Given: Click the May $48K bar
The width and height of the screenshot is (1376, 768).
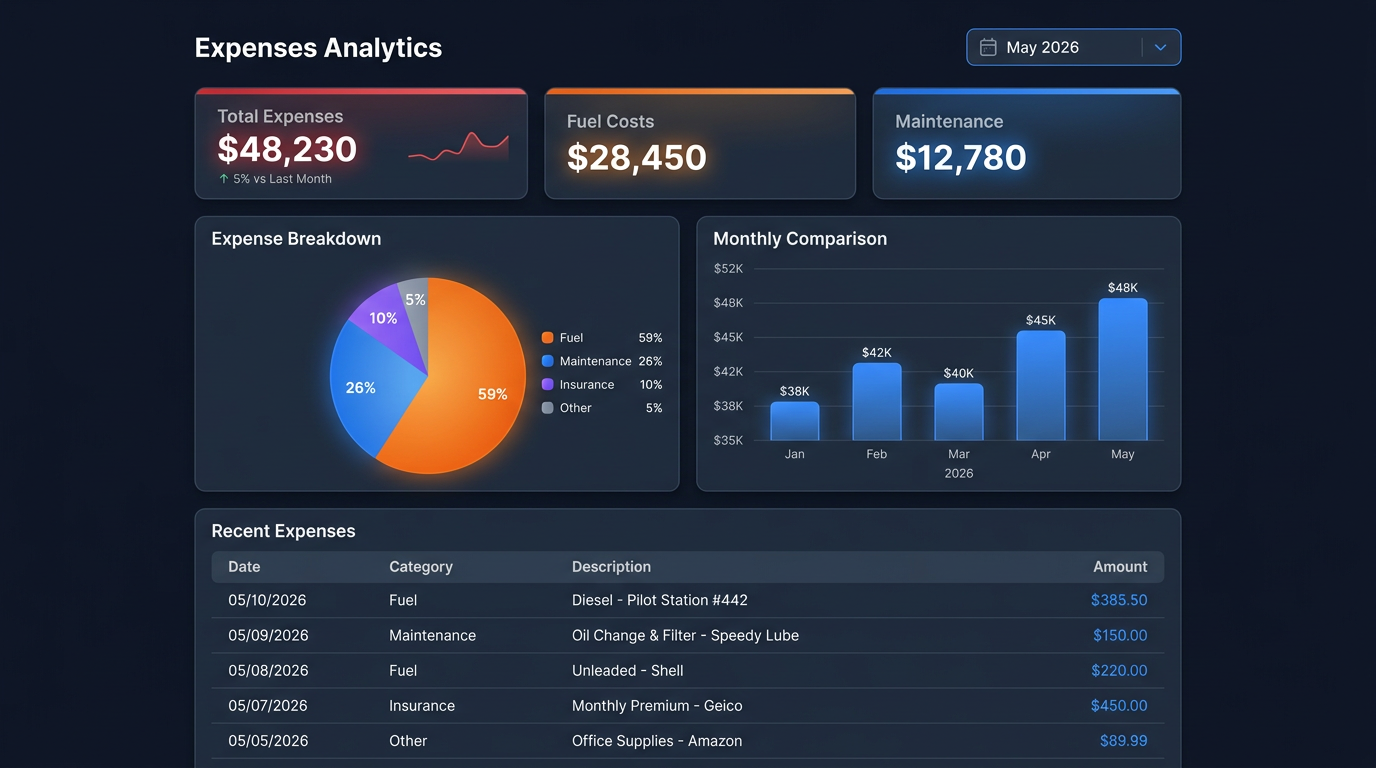Looking at the screenshot, I should click(1123, 369).
